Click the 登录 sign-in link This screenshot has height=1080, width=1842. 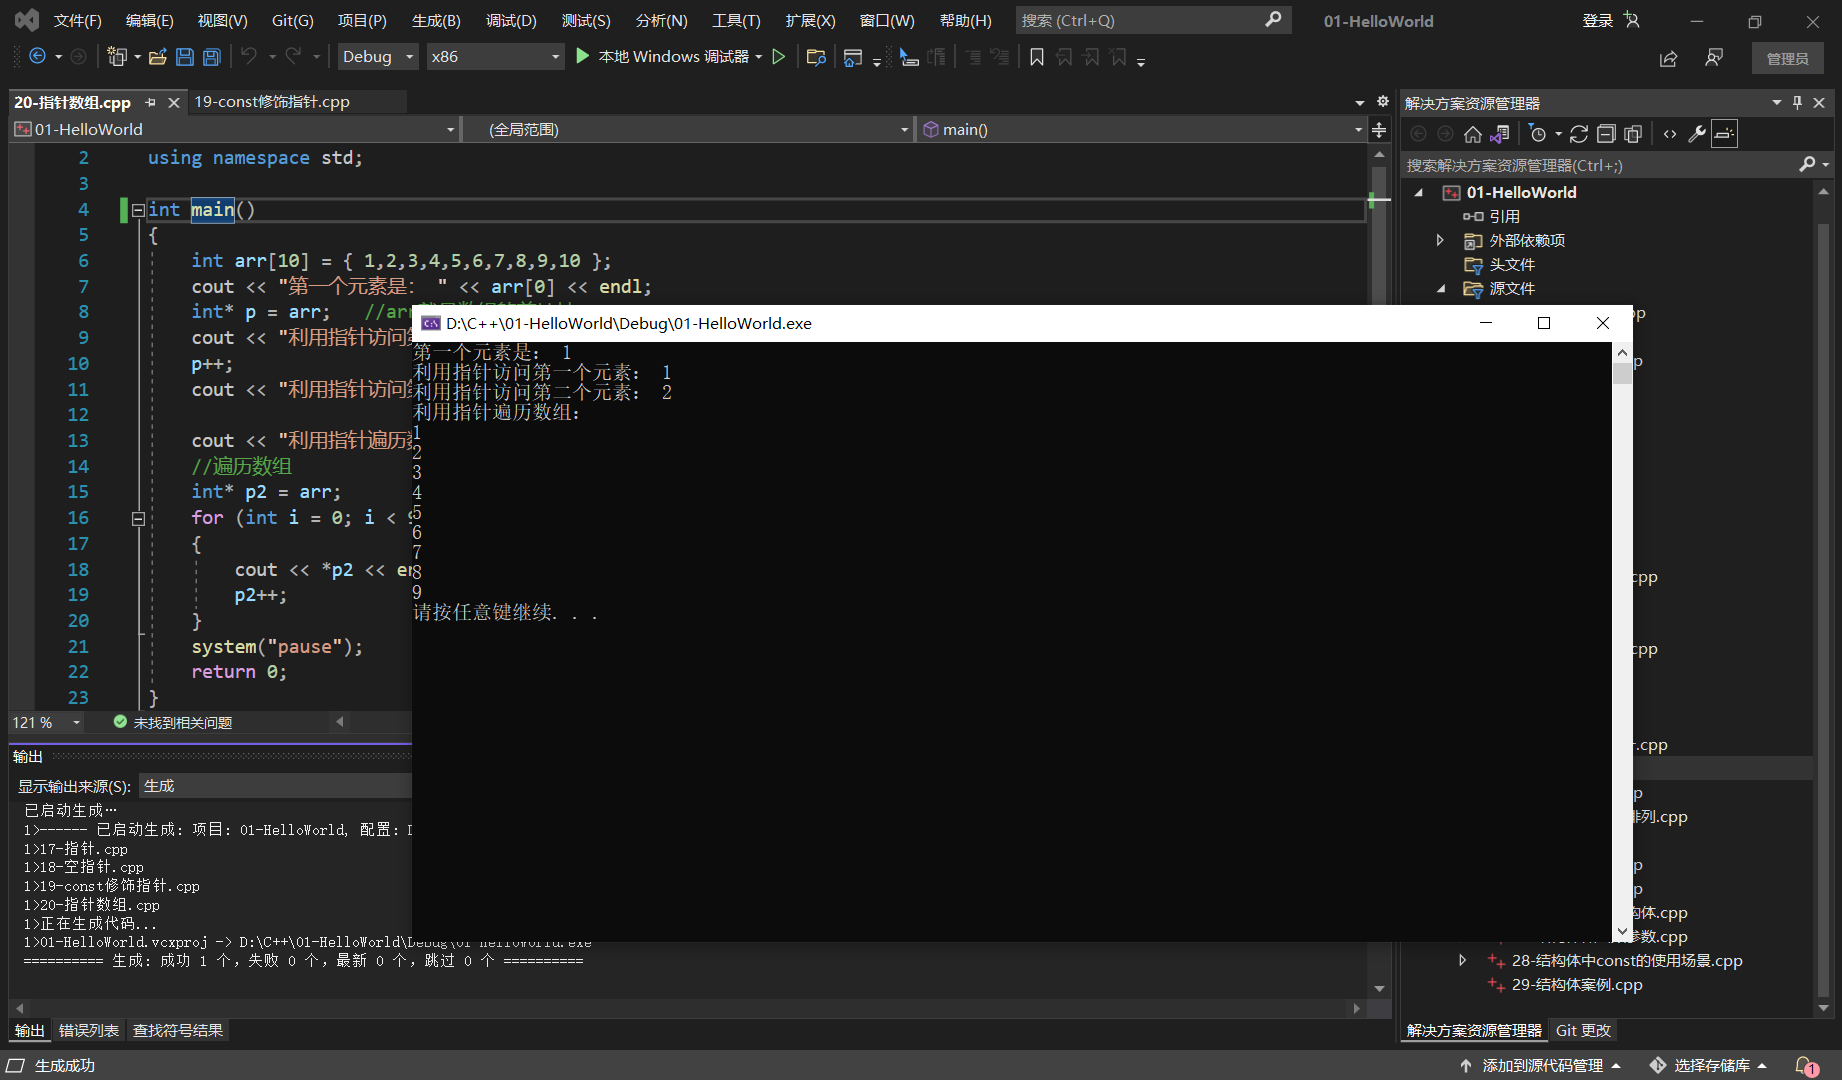point(1597,21)
